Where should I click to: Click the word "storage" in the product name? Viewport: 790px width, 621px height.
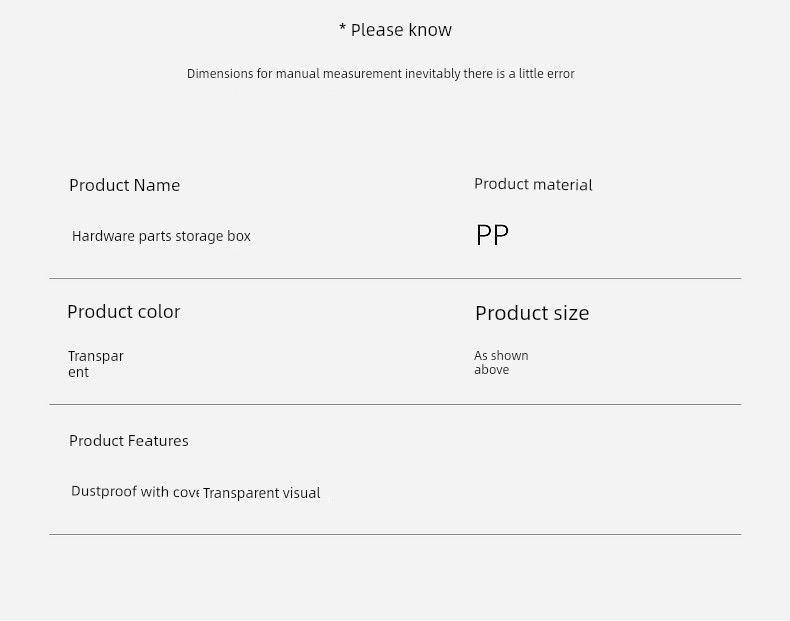pyautogui.click(x=199, y=236)
